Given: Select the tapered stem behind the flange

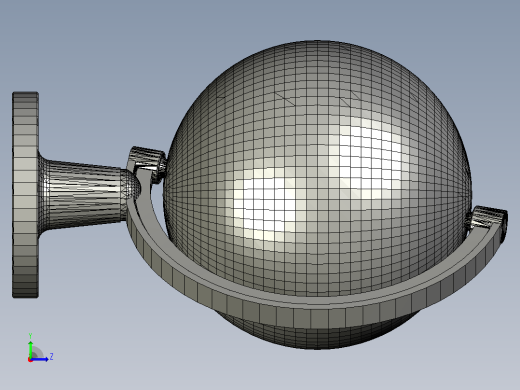Looking at the screenshot, I should (83, 195).
